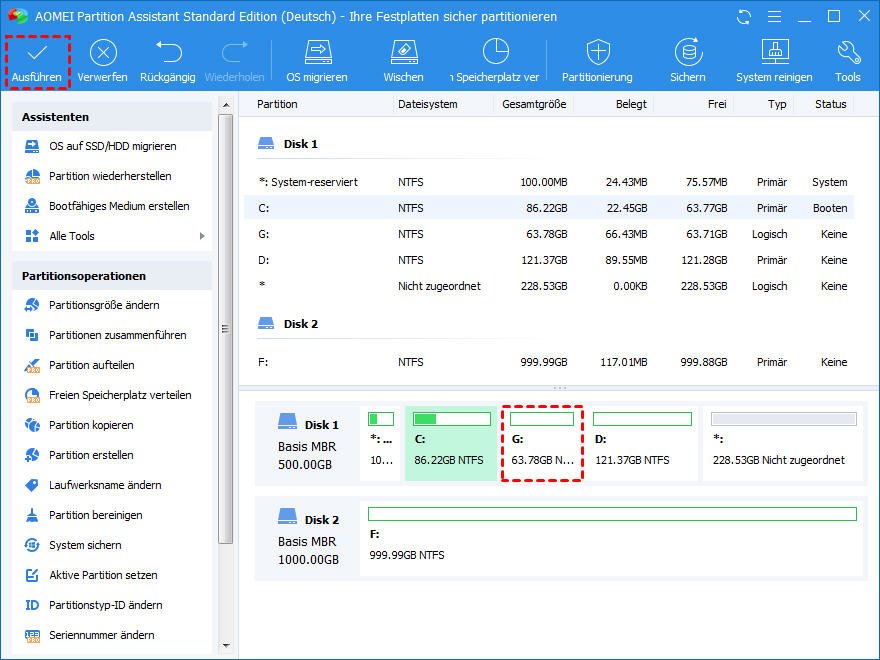Choose Partitionen zusammenführen operation

pyautogui.click(x=117, y=335)
